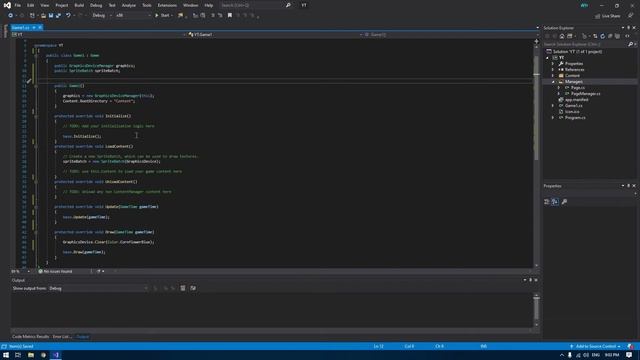Click Preview Selected Items icon in Solution Explorer
The image size is (640, 360).
click(627, 36)
